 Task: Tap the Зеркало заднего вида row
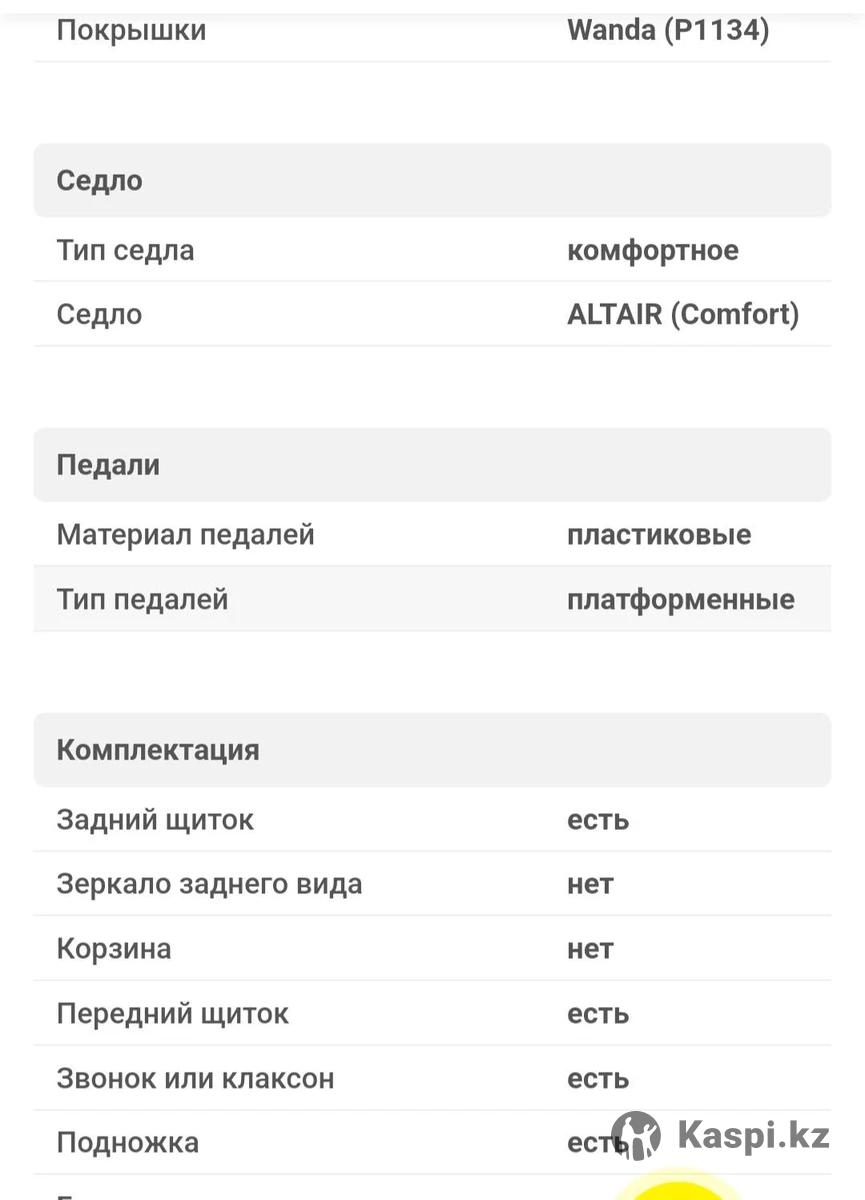point(432,884)
